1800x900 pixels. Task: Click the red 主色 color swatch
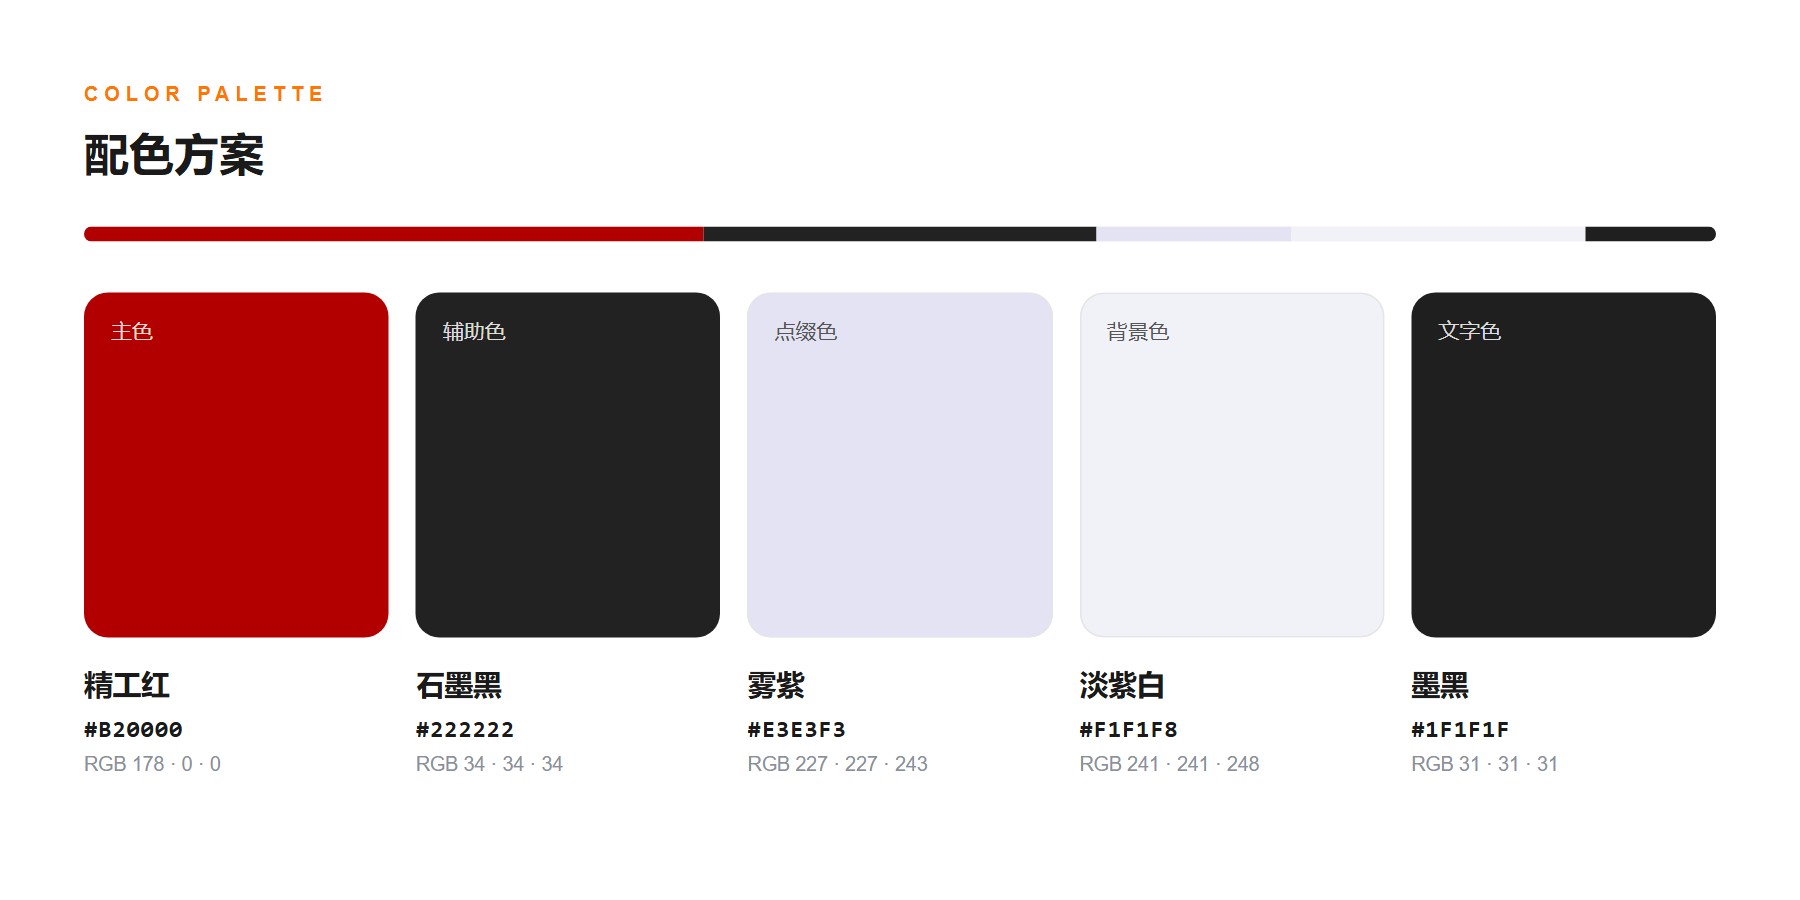click(236, 464)
